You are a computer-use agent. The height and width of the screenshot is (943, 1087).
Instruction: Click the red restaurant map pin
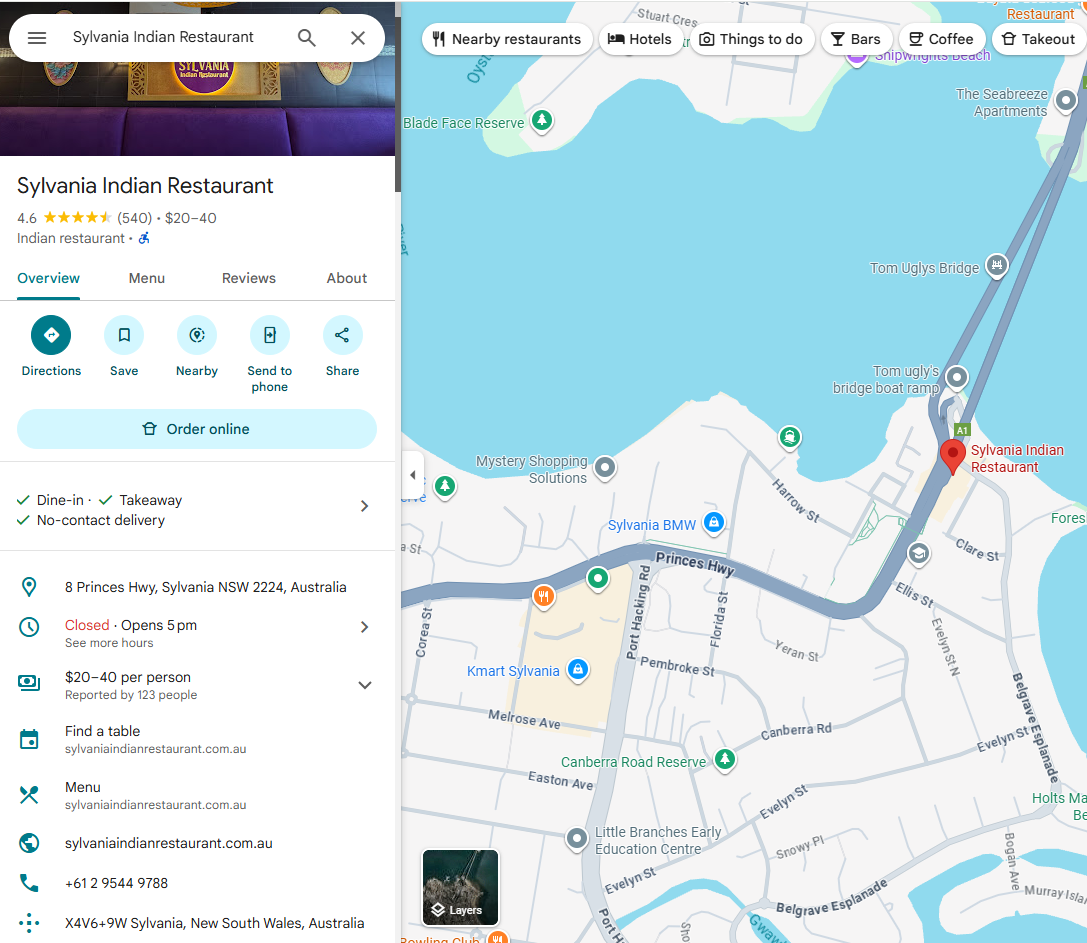[953, 456]
